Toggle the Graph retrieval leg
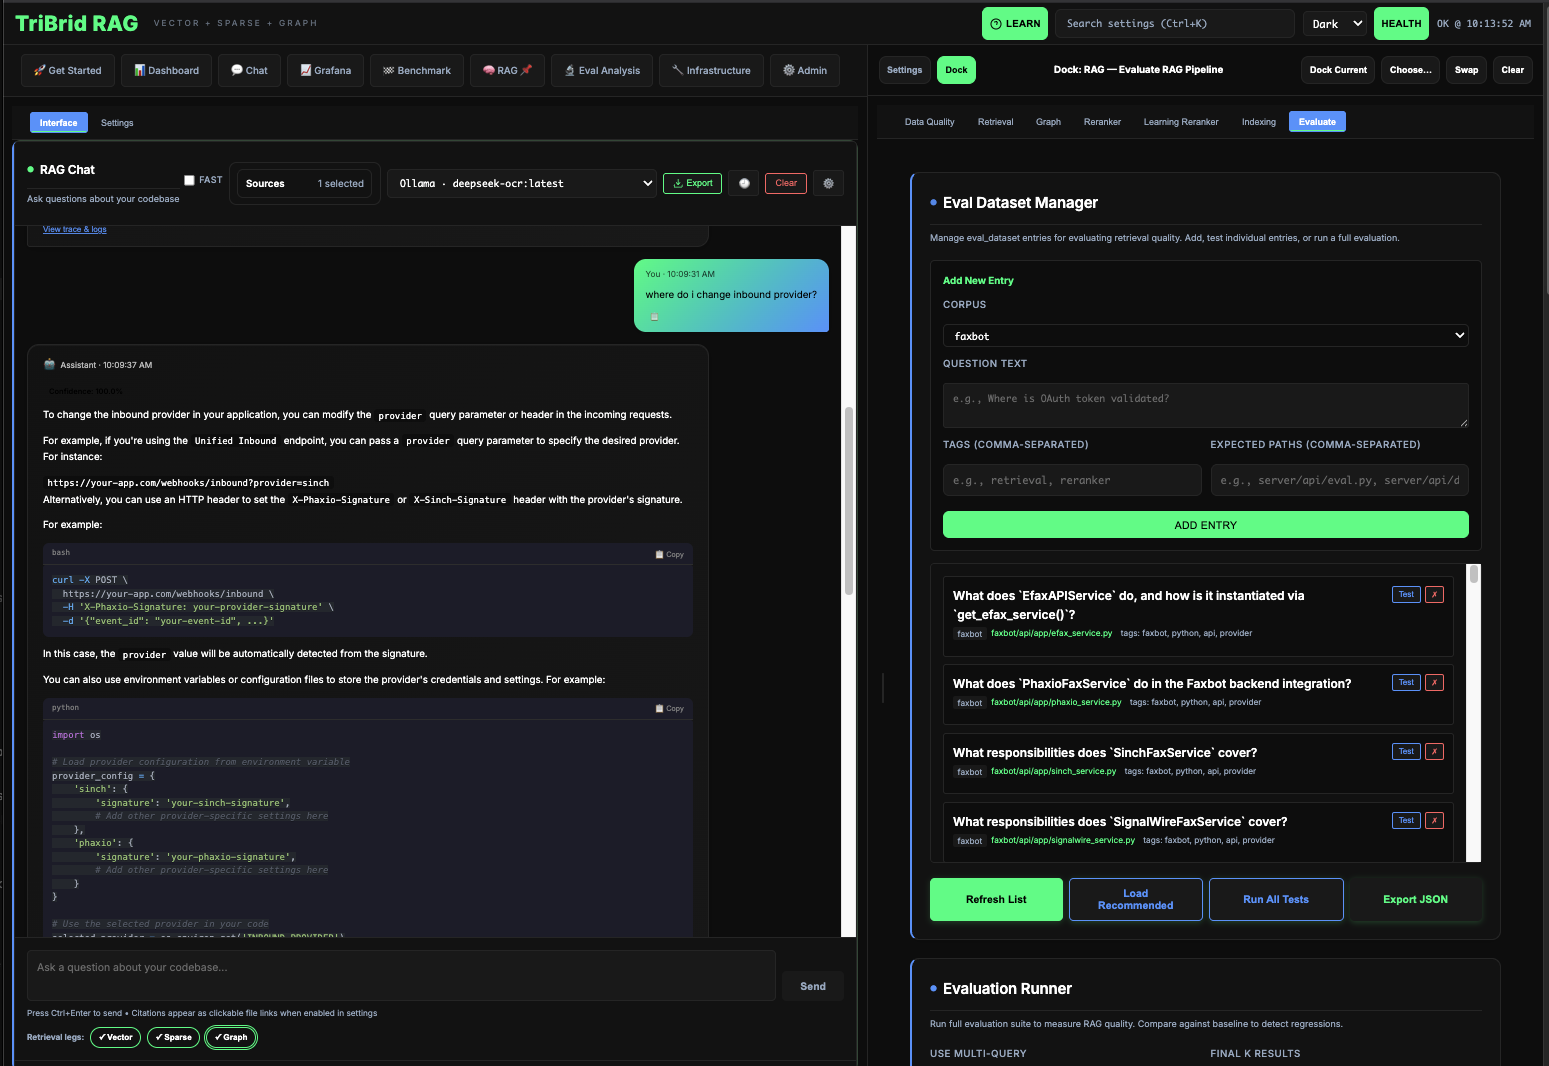 pyautogui.click(x=231, y=1037)
